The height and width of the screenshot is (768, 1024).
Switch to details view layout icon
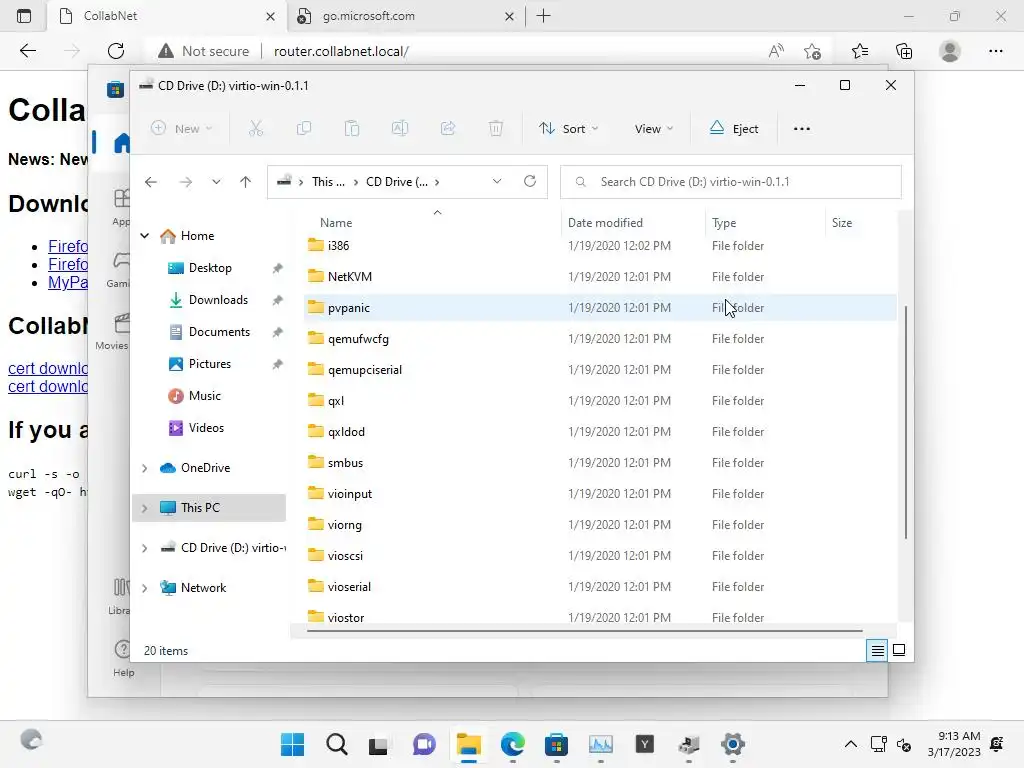(x=877, y=650)
